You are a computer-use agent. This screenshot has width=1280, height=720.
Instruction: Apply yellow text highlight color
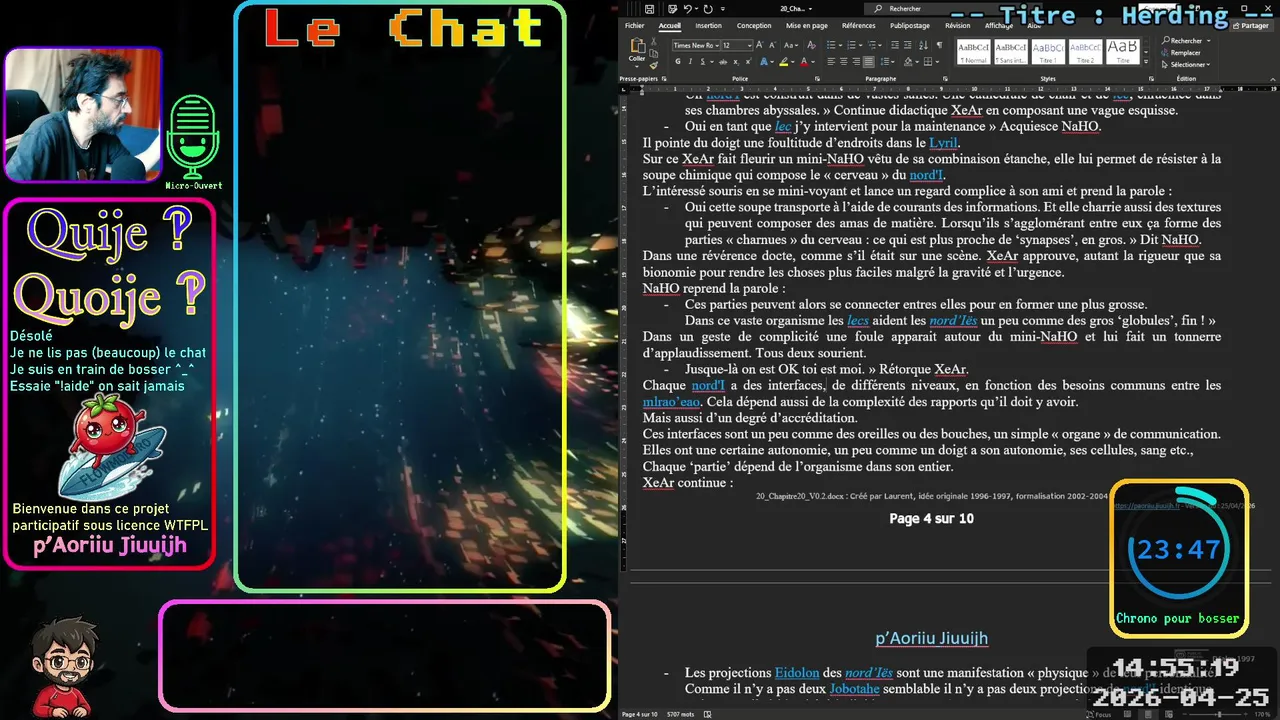[x=783, y=61]
